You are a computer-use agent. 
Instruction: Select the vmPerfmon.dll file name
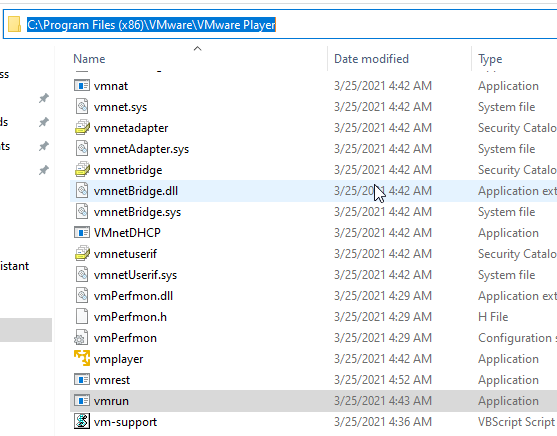[x=133, y=296]
